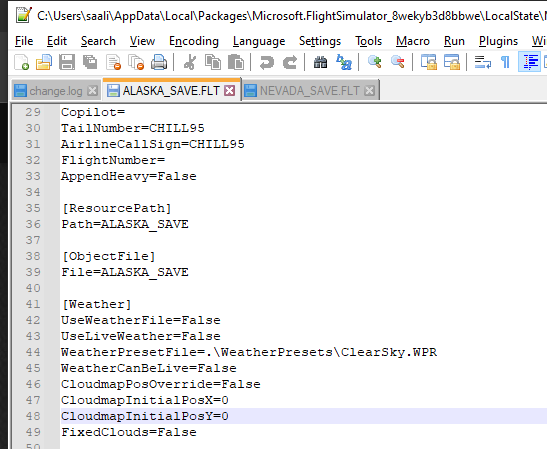Open the Search menu
Viewport: 547px width, 449px height.
[98, 41]
